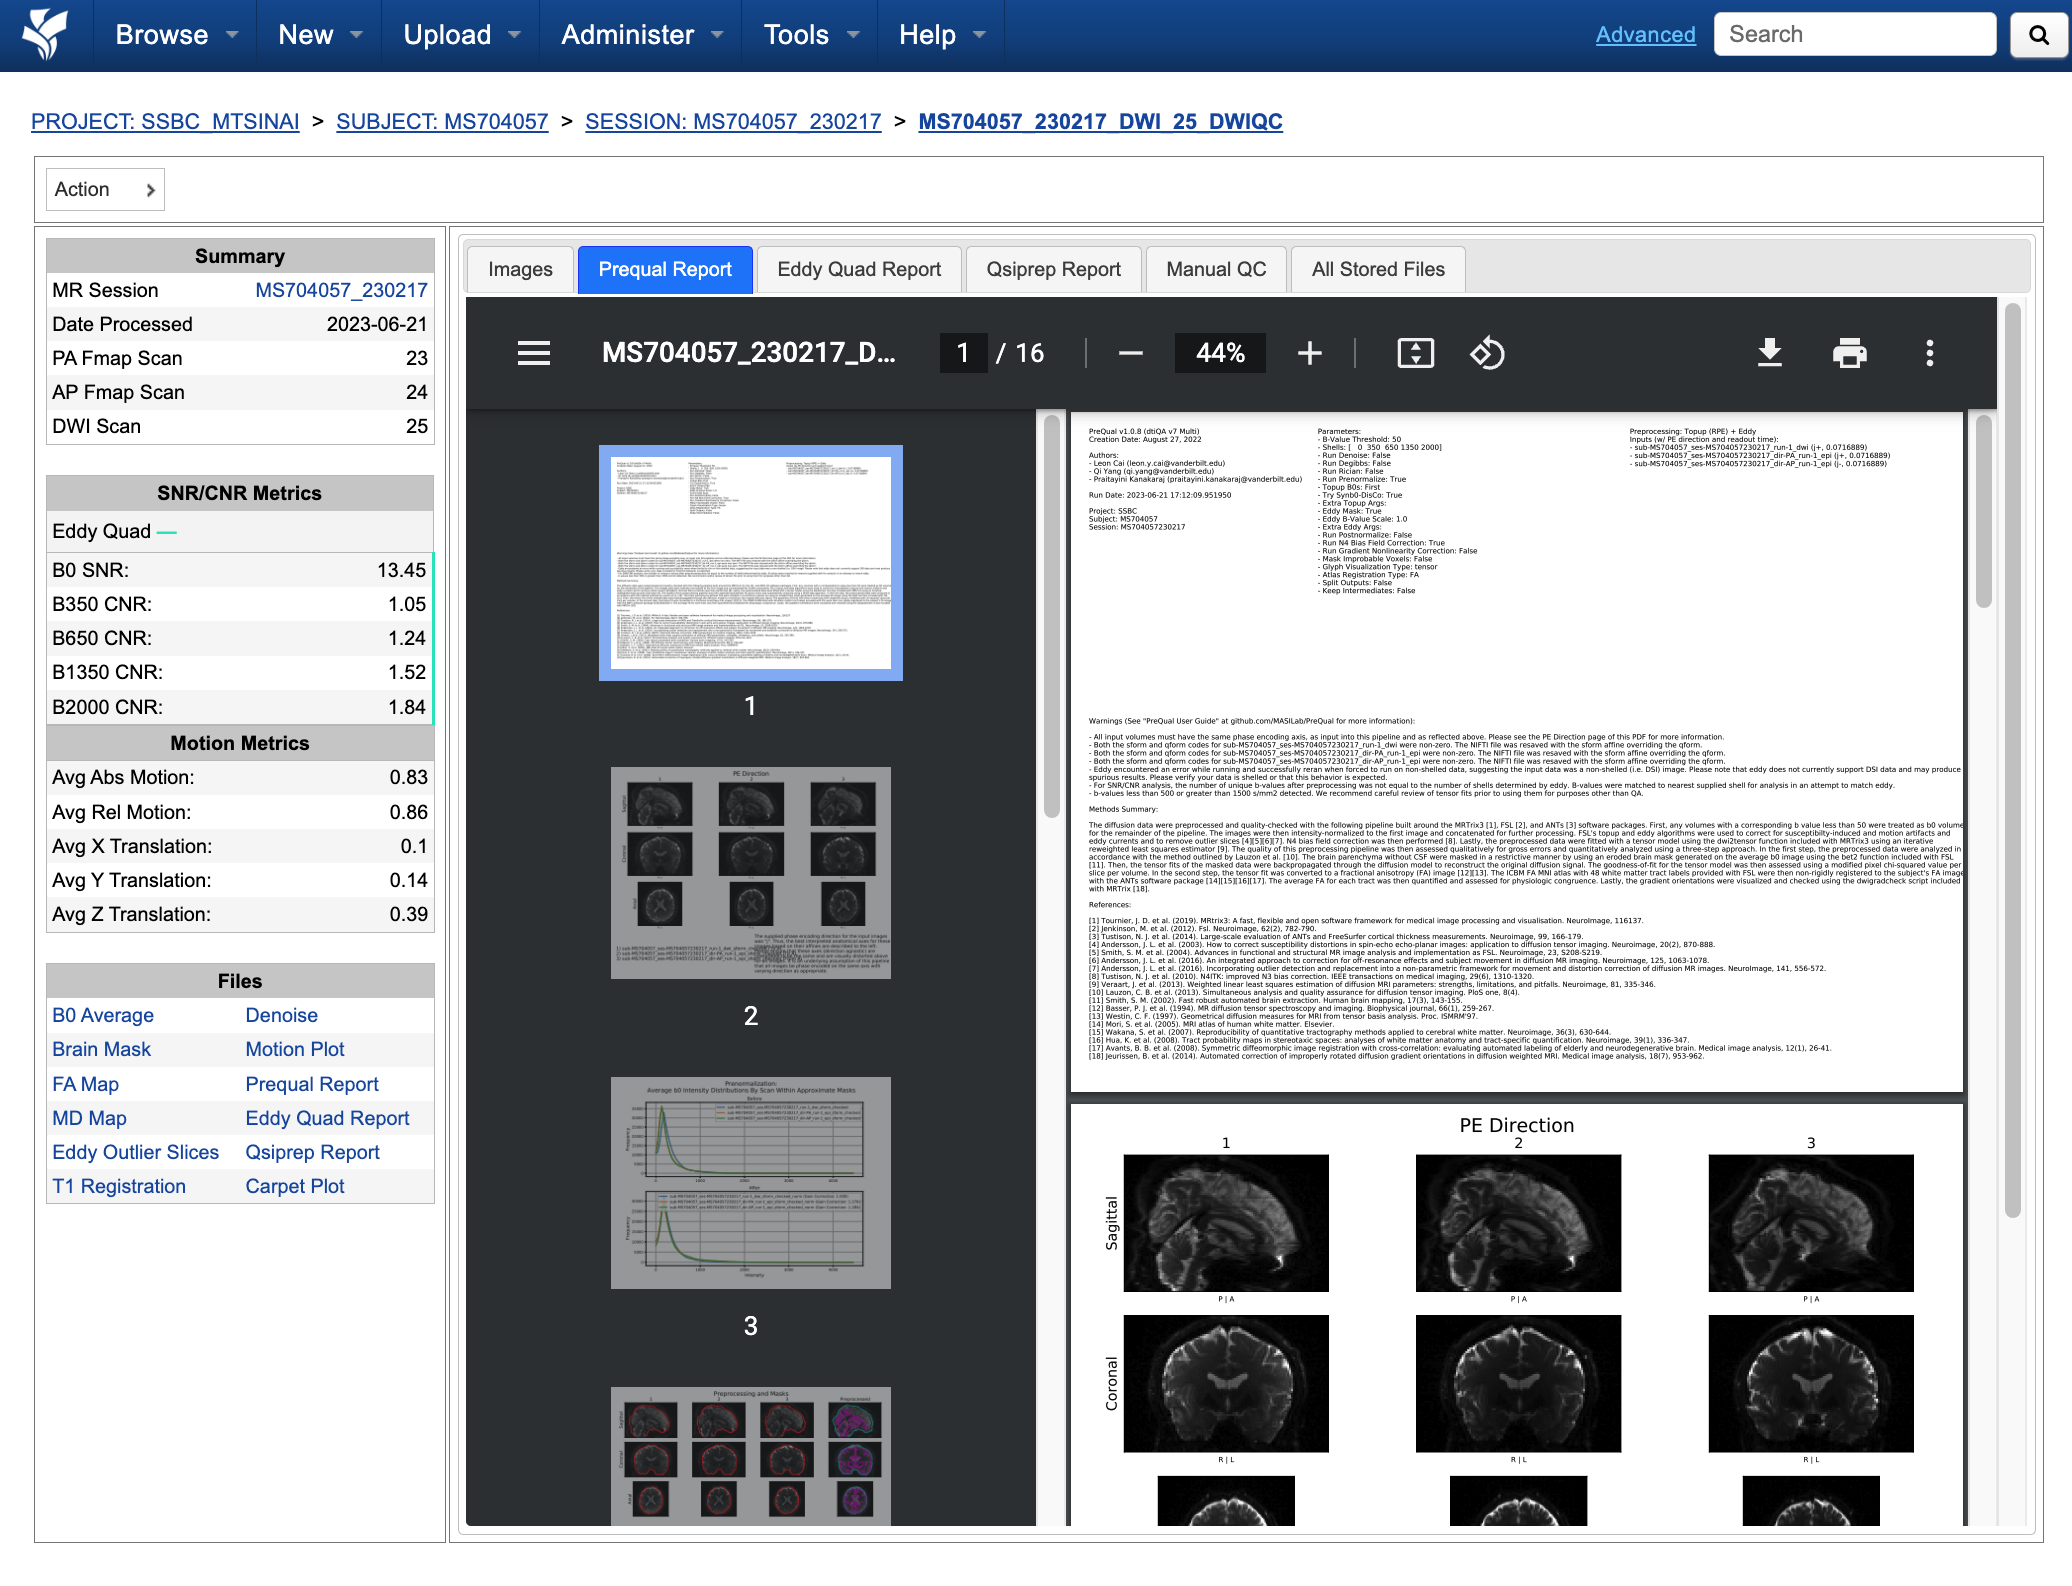Follow the SUBJECT: MS704057 breadcrumb link
The width and height of the screenshot is (2072, 1586).
click(x=442, y=121)
